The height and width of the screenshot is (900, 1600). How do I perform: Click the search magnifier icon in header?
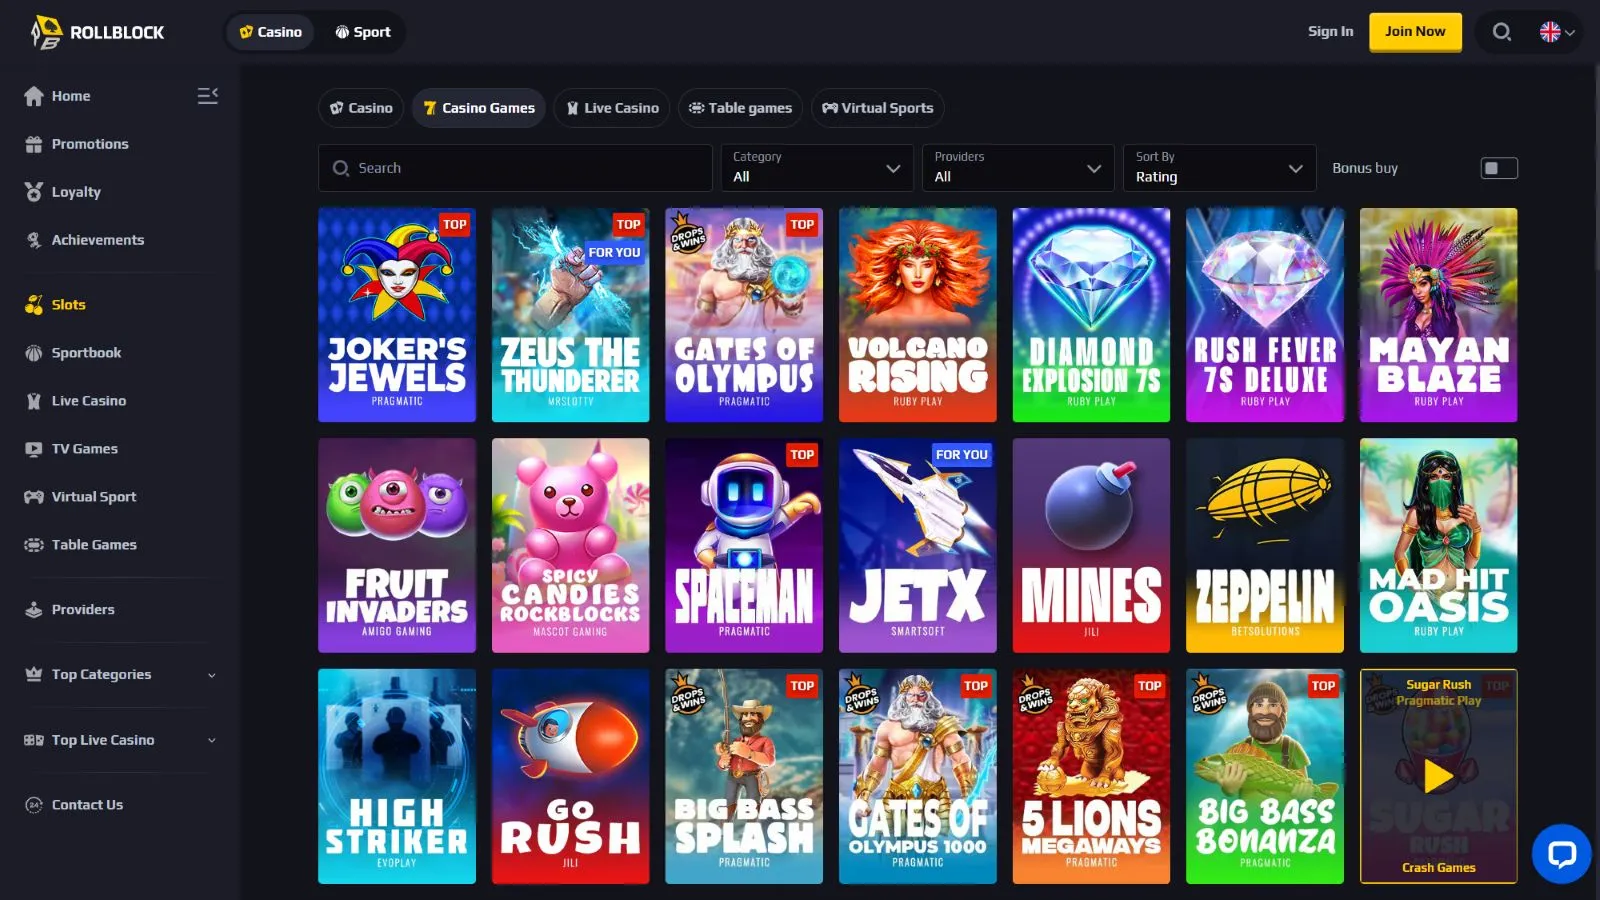[x=1501, y=32]
